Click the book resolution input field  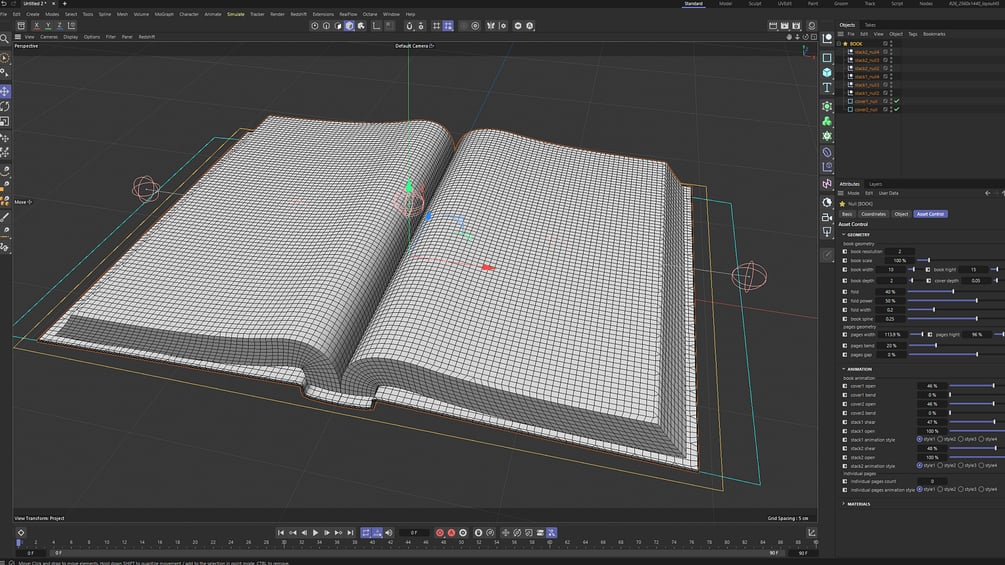click(899, 252)
